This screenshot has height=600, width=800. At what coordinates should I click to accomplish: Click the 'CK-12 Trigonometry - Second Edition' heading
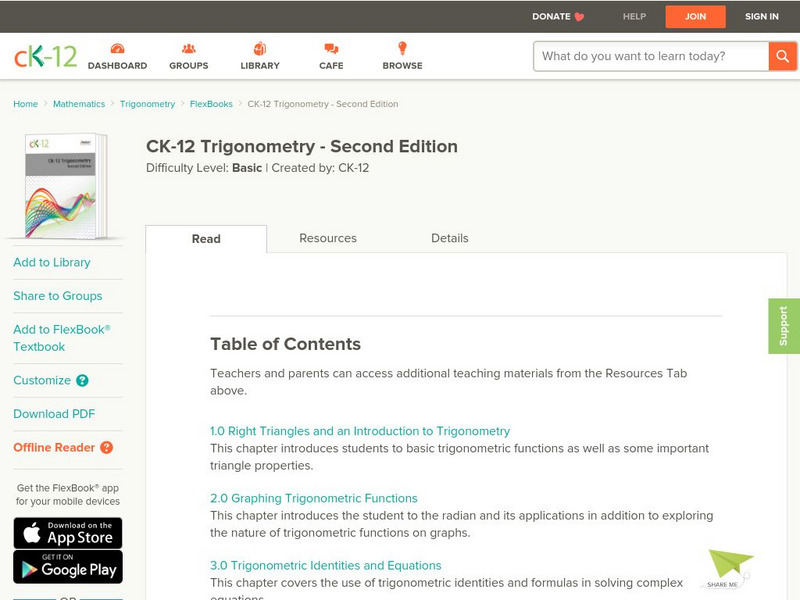(302, 146)
